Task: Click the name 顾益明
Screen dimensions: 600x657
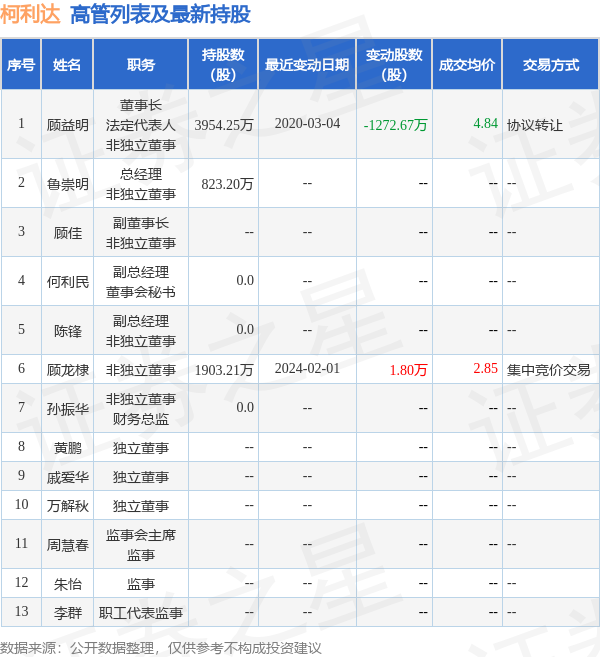Action: click(67, 124)
